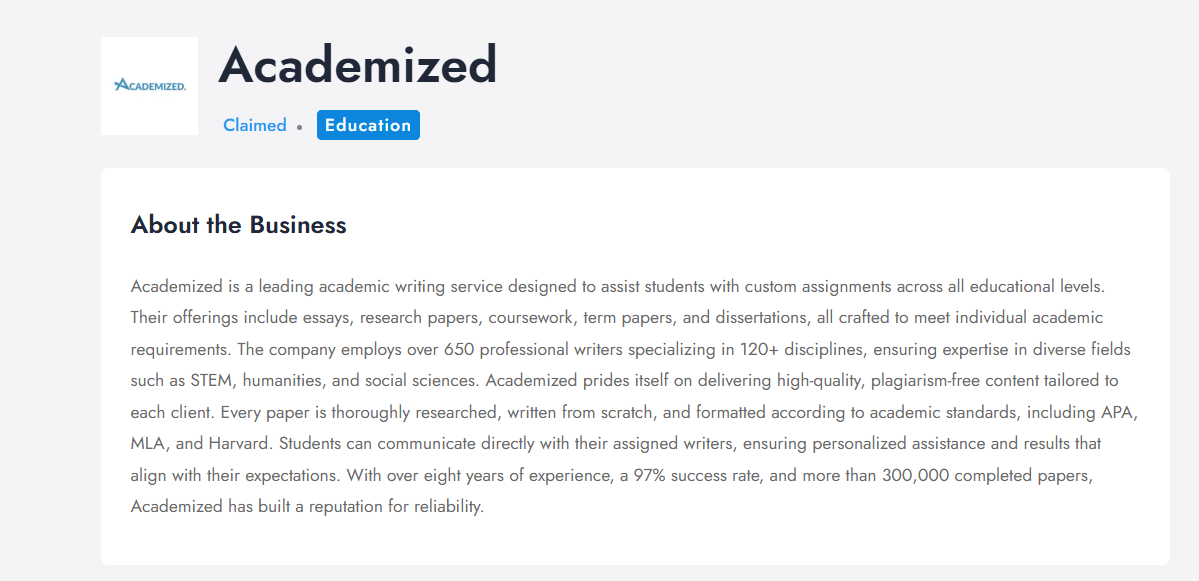1199x581 pixels.
Task: Click "APA" at the end of the line
Action: 1118,412
